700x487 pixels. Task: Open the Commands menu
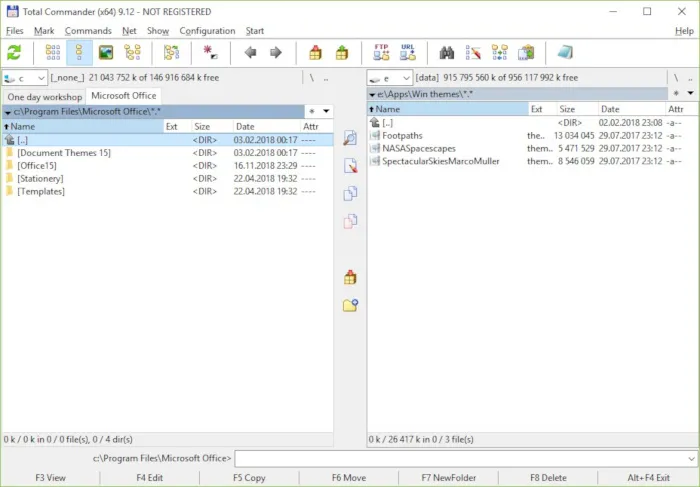[x=88, y=31]
